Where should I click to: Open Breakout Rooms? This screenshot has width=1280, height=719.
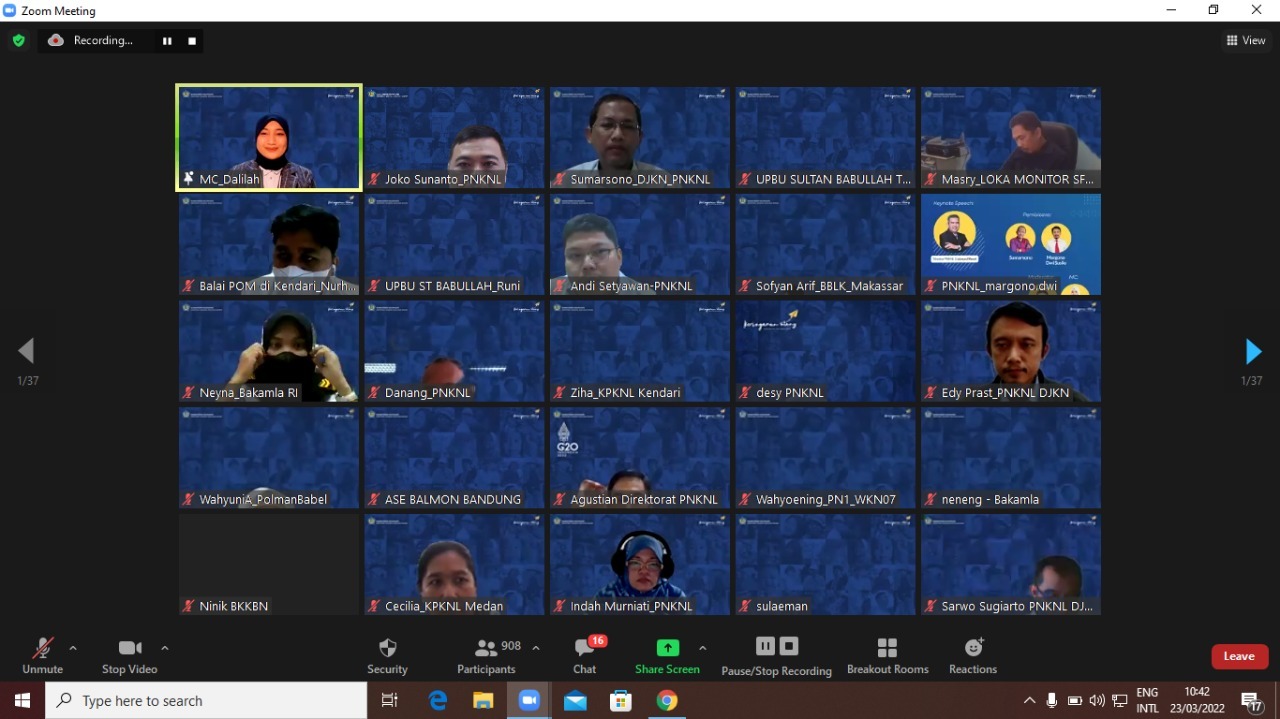887,656
